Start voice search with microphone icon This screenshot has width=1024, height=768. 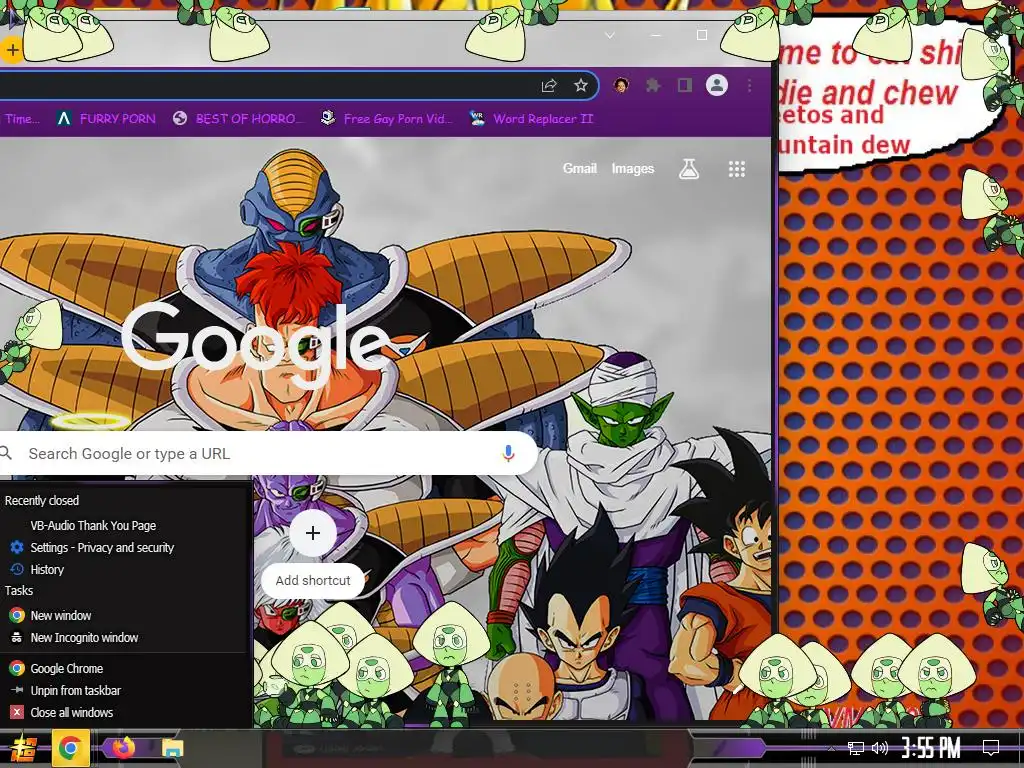coord(508,453)
